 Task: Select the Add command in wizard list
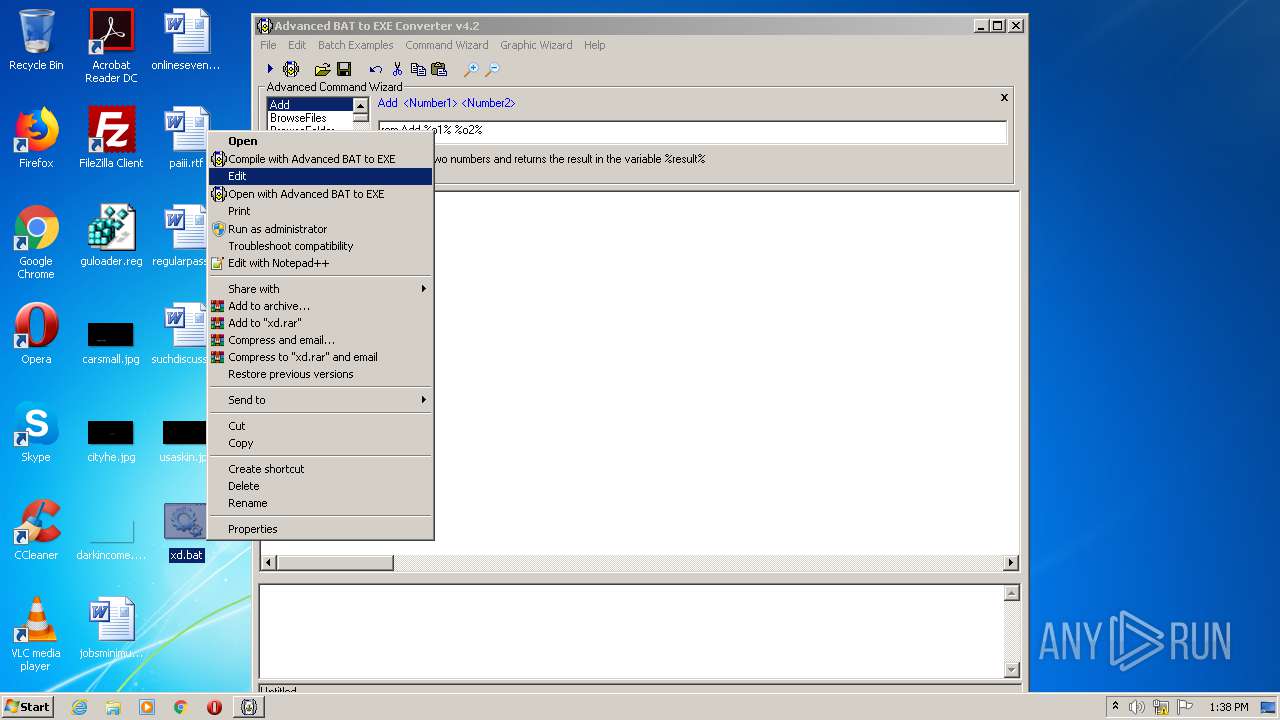point(310,105)
